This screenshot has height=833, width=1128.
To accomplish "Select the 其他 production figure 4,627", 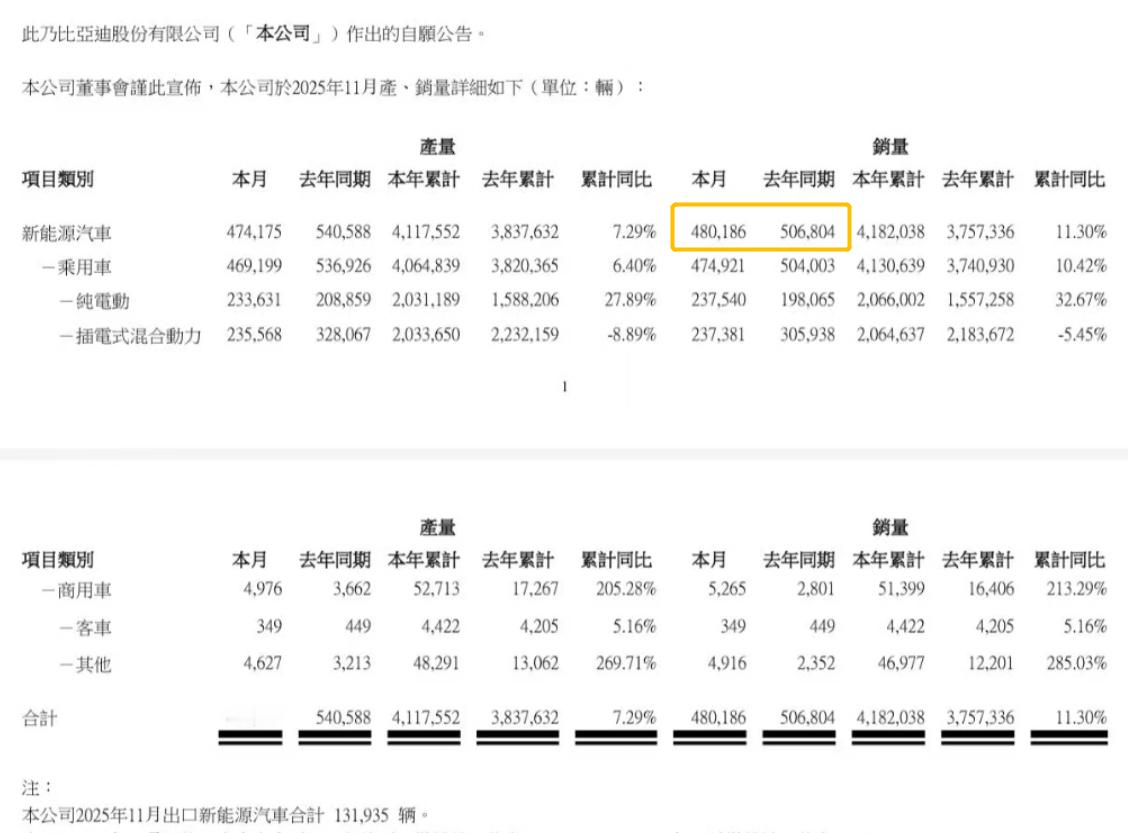I will pyautogui.click(x=263, y=663).
